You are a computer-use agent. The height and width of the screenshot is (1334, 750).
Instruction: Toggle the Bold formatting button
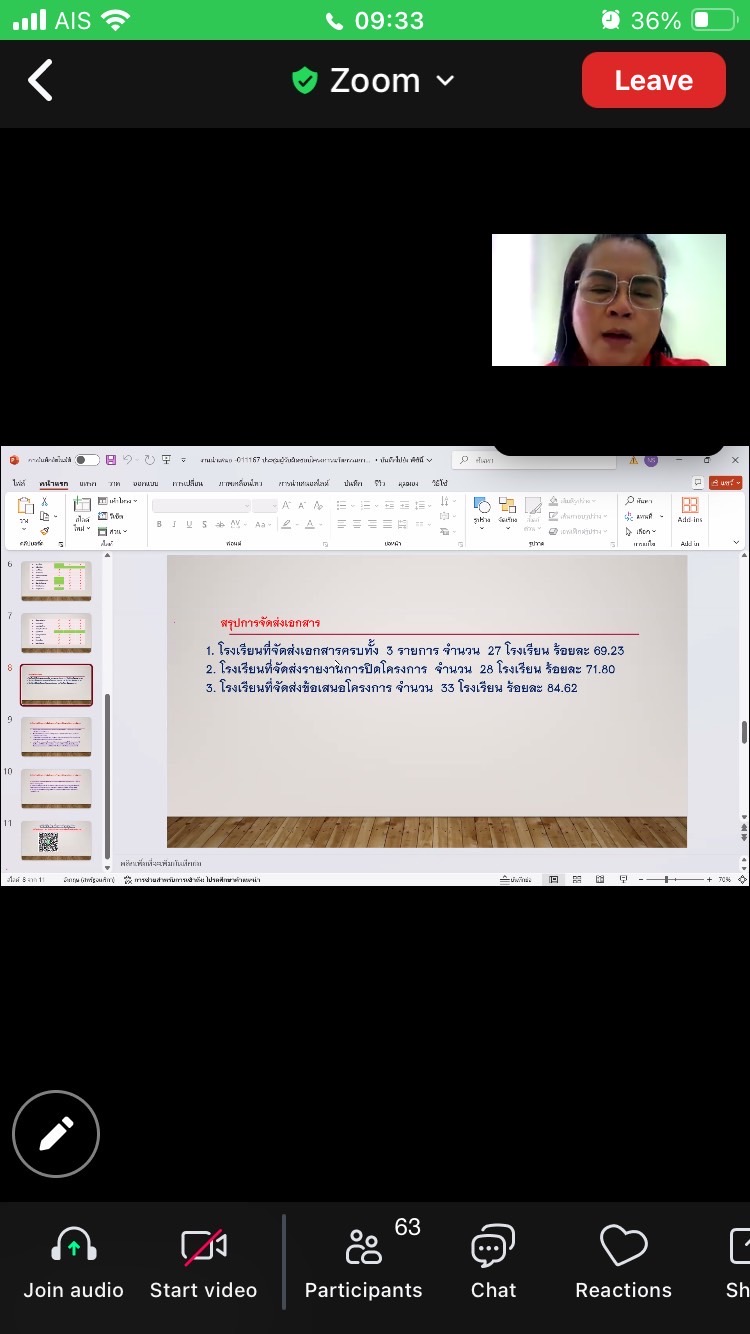coord(159,524)
